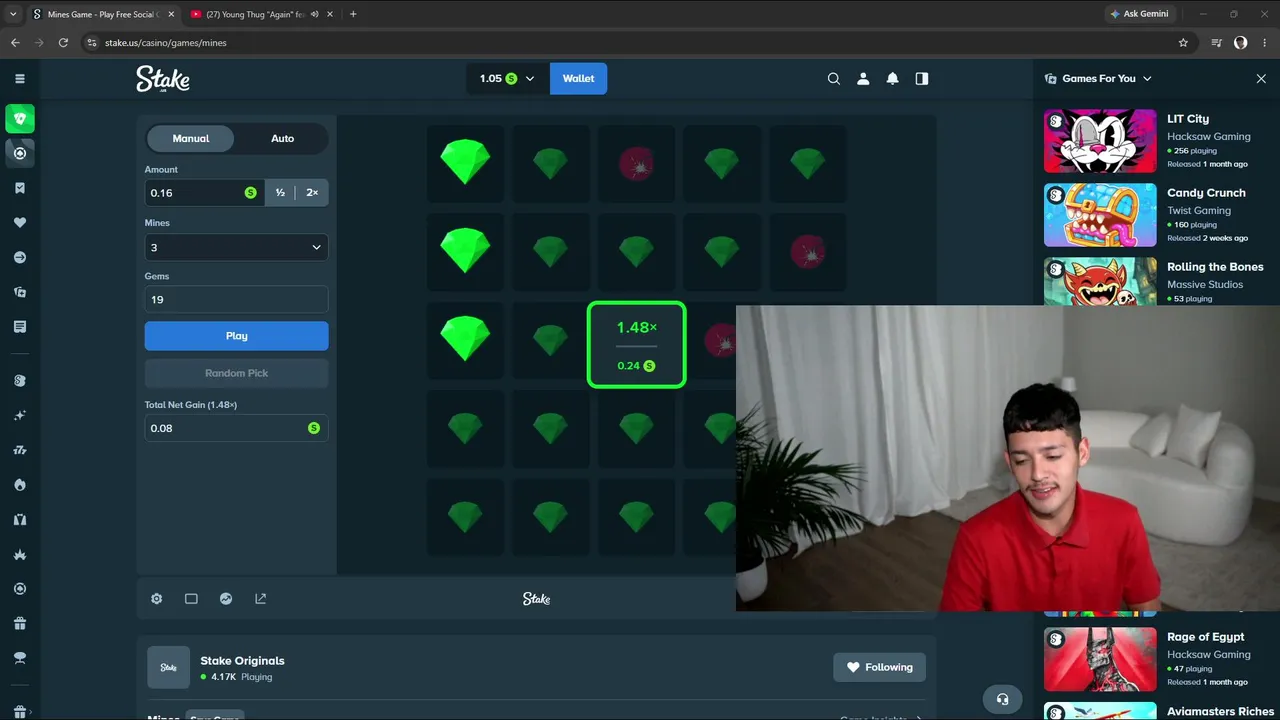Click the Aviamasters Riches title
This screenshot has width=1280, height=720.
(1220, 712)
